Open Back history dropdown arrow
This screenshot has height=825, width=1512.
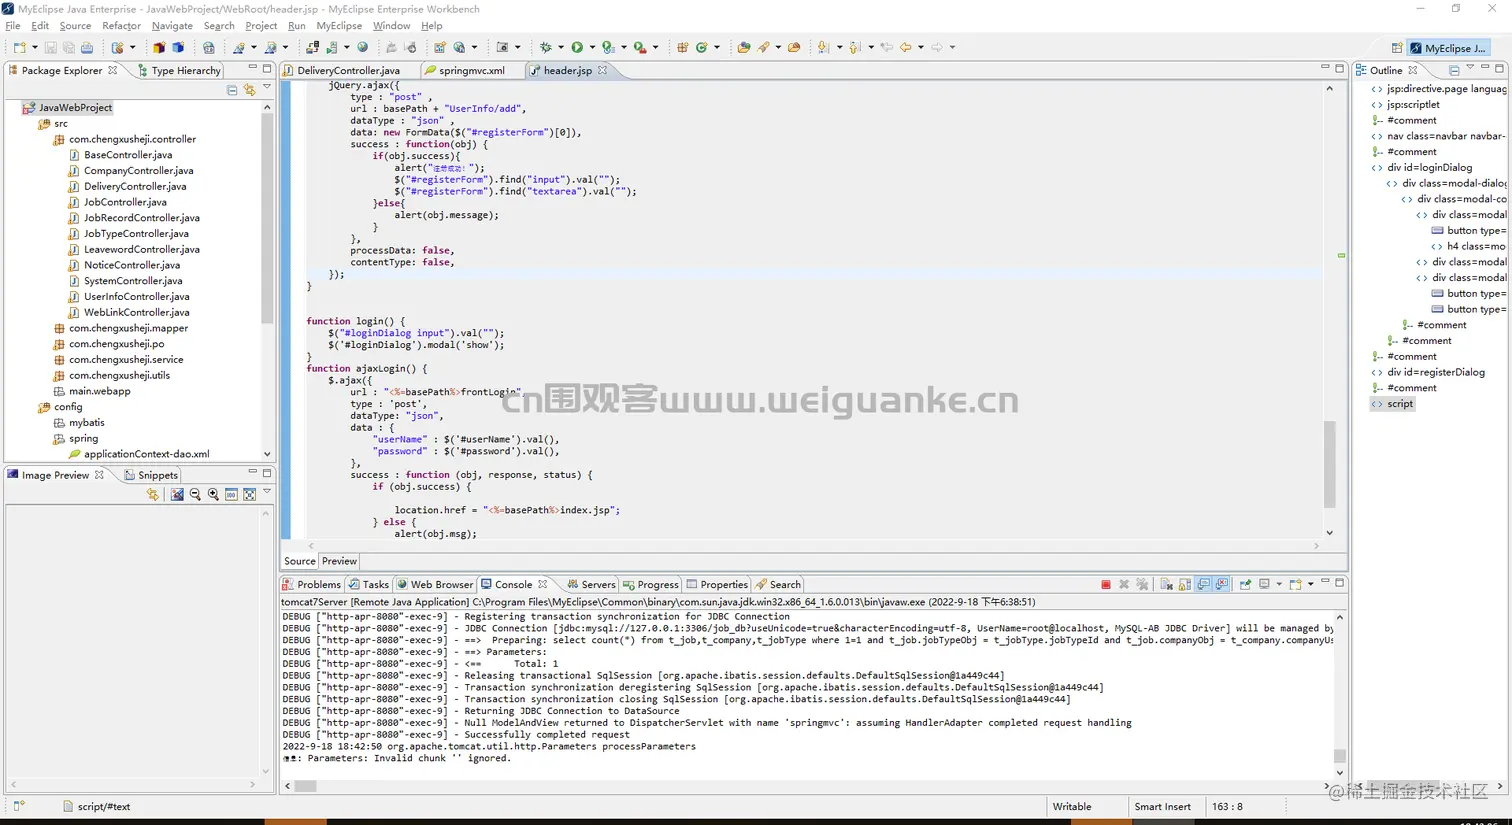tap(920, 47)
